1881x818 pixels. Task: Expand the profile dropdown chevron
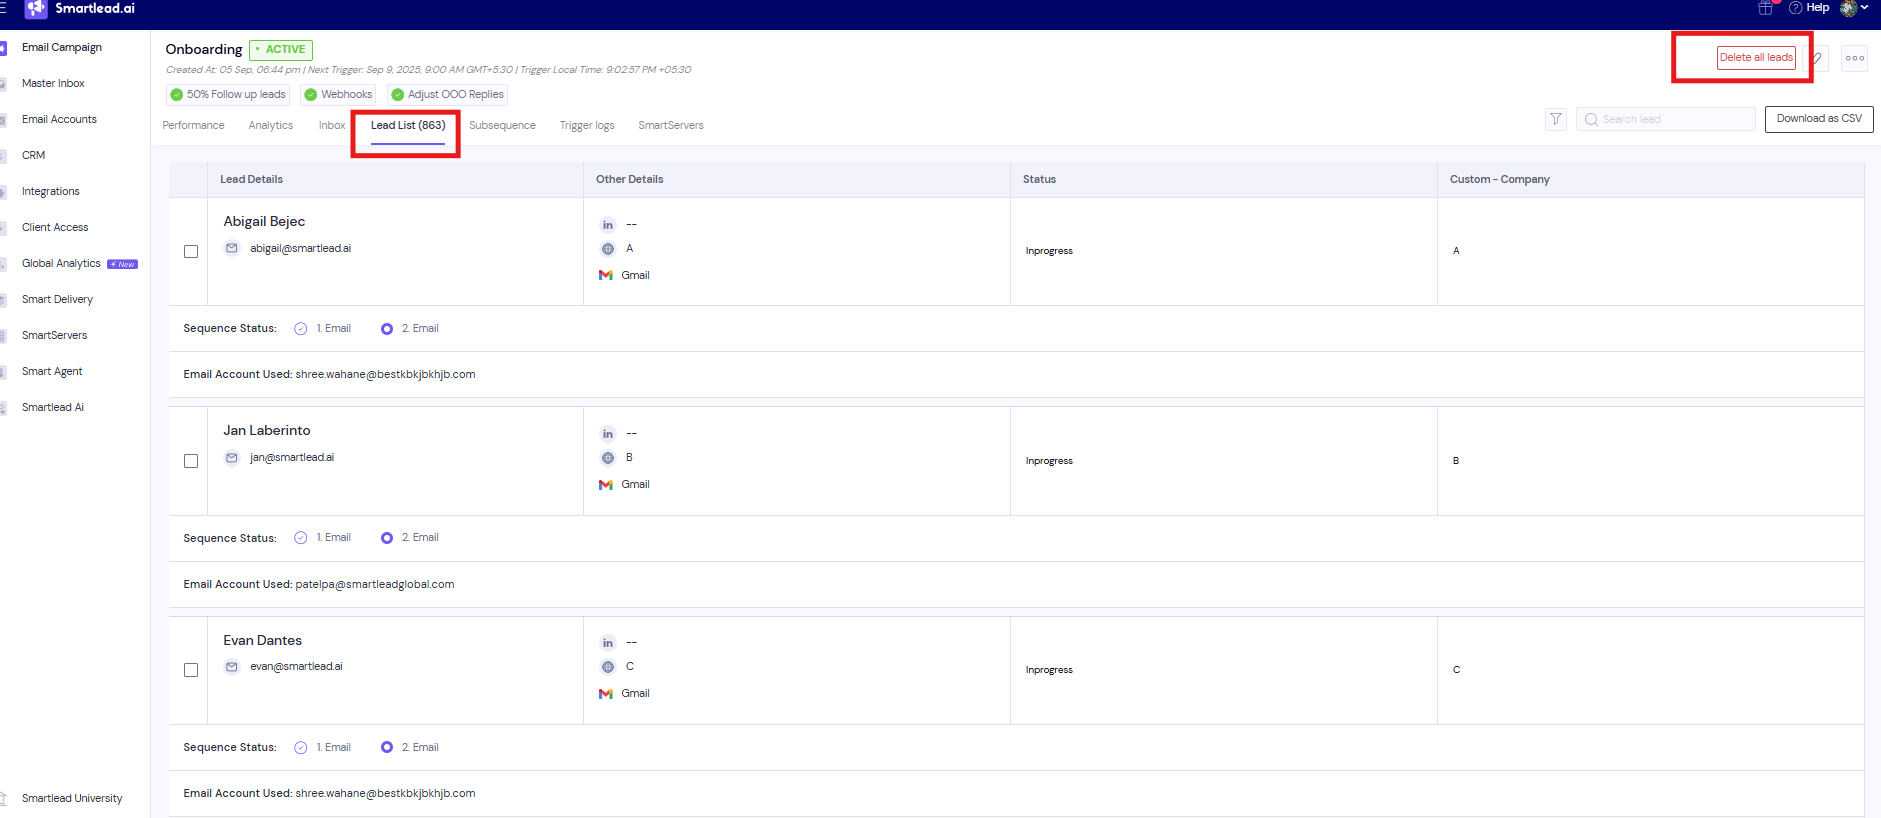point(1865,8)
